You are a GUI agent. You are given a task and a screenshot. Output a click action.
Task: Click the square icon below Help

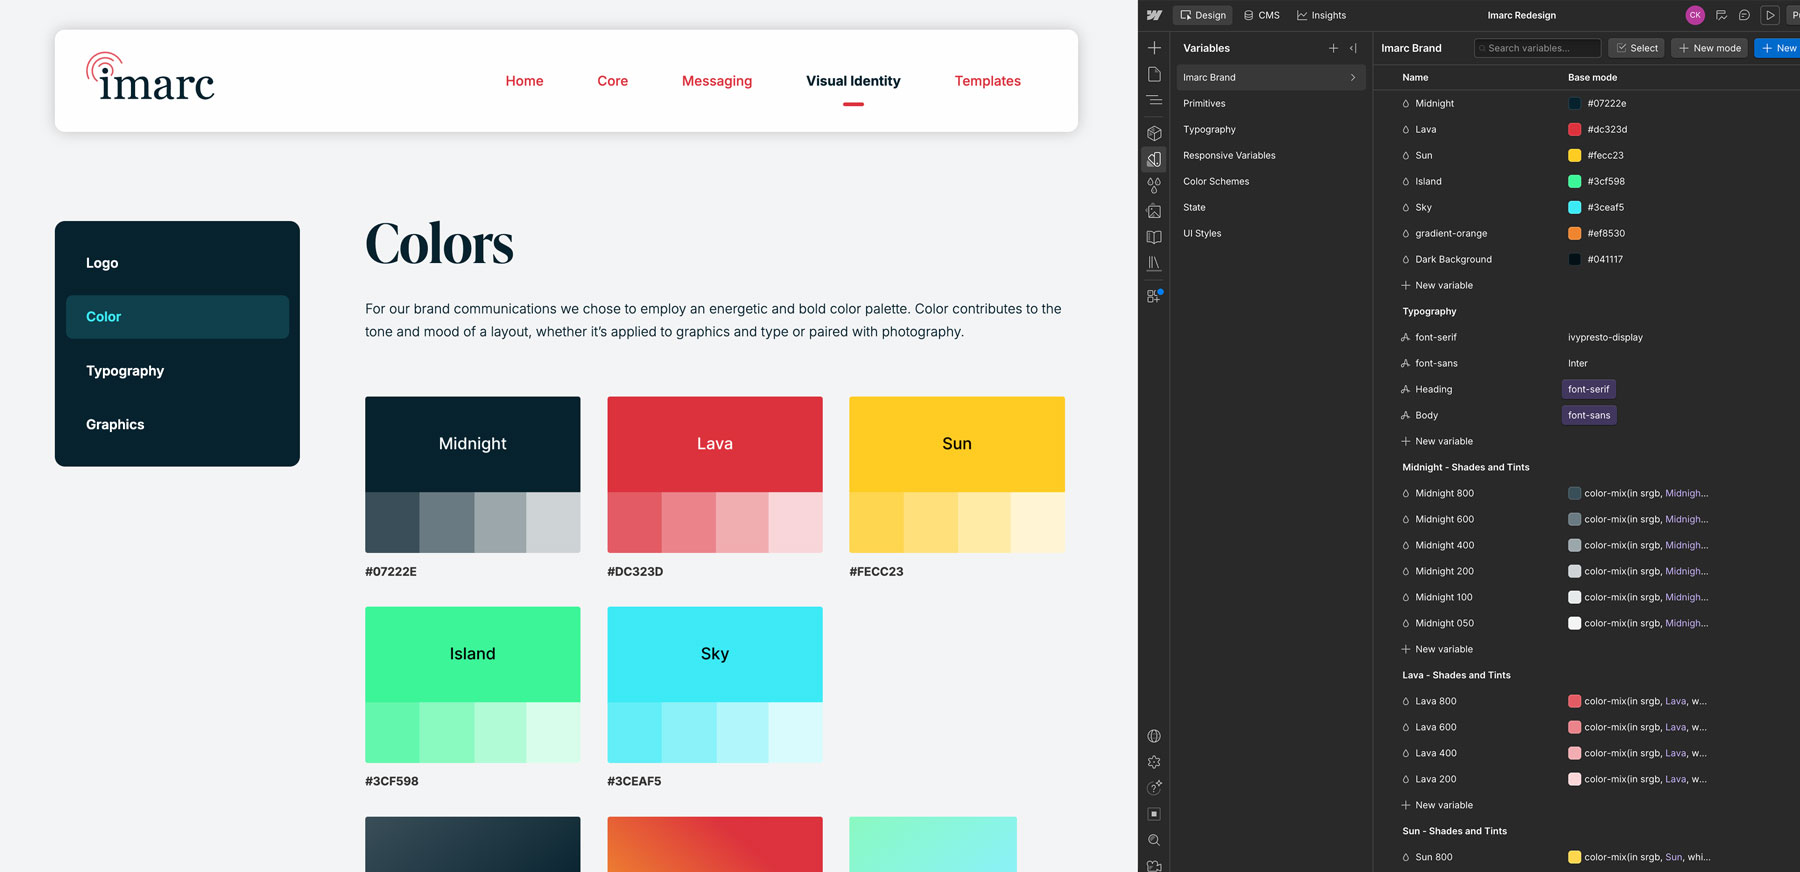1154,814
